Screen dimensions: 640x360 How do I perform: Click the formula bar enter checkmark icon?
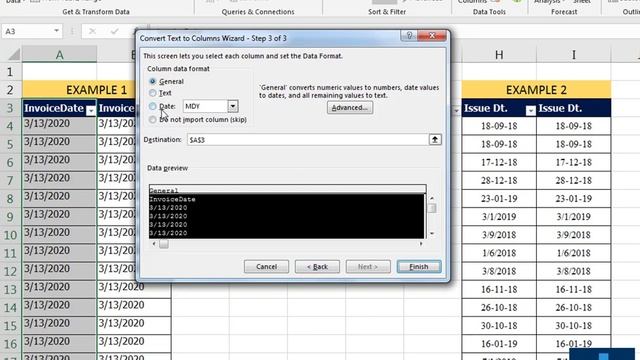tap(115, 31)
